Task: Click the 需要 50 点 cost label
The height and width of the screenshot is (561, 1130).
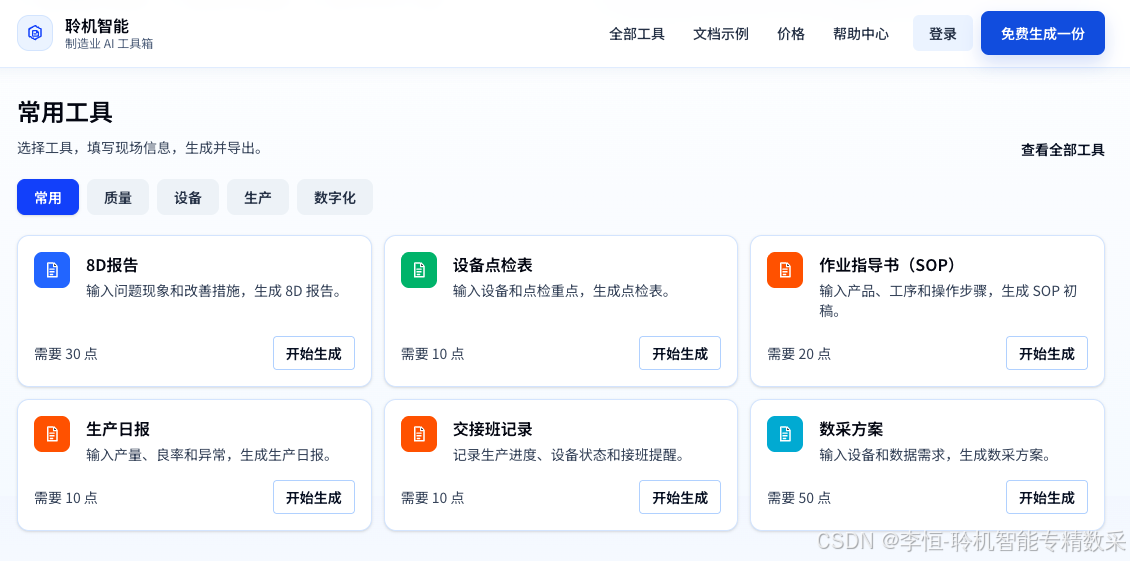Action: (x=798, y=498)
